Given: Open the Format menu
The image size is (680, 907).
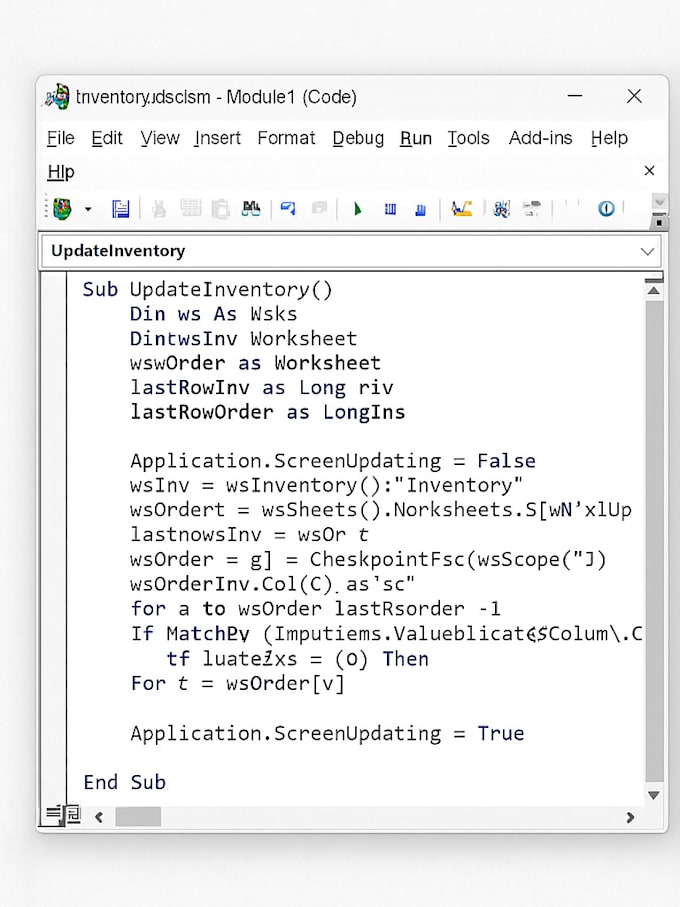Looking at the screenshot, I should [x=286, y=138].
